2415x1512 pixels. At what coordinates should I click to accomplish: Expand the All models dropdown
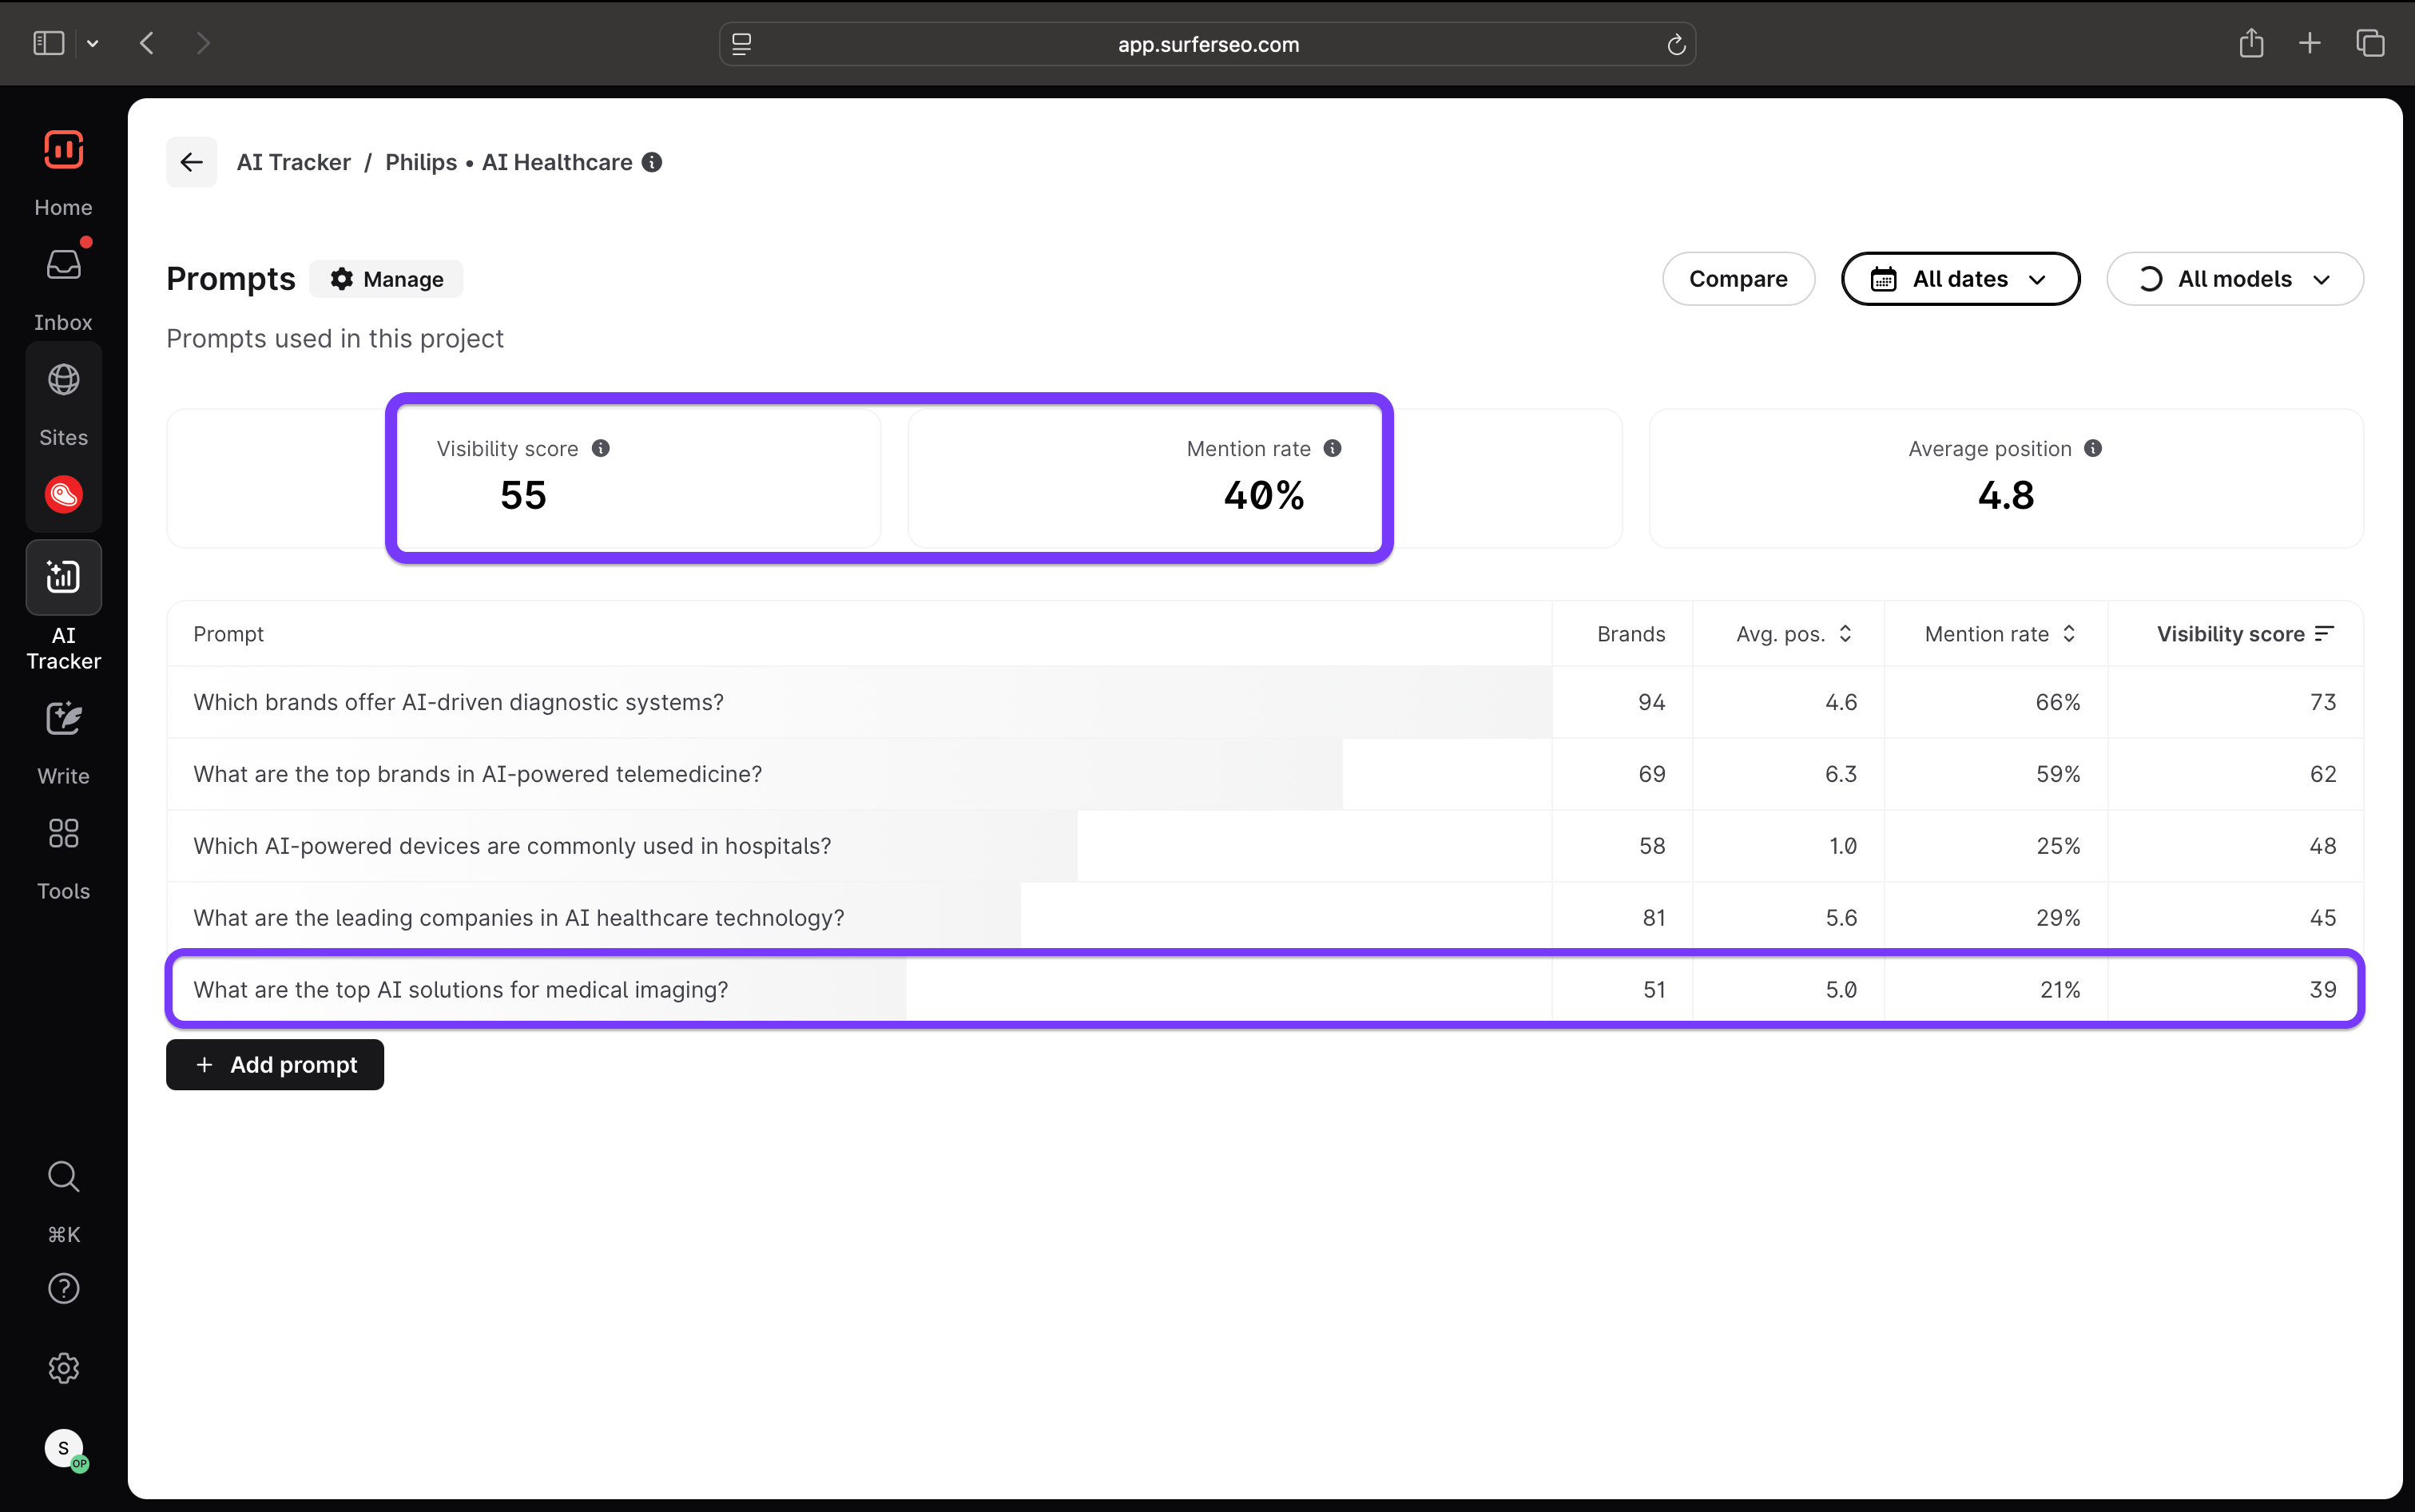tap(2234, 279)
